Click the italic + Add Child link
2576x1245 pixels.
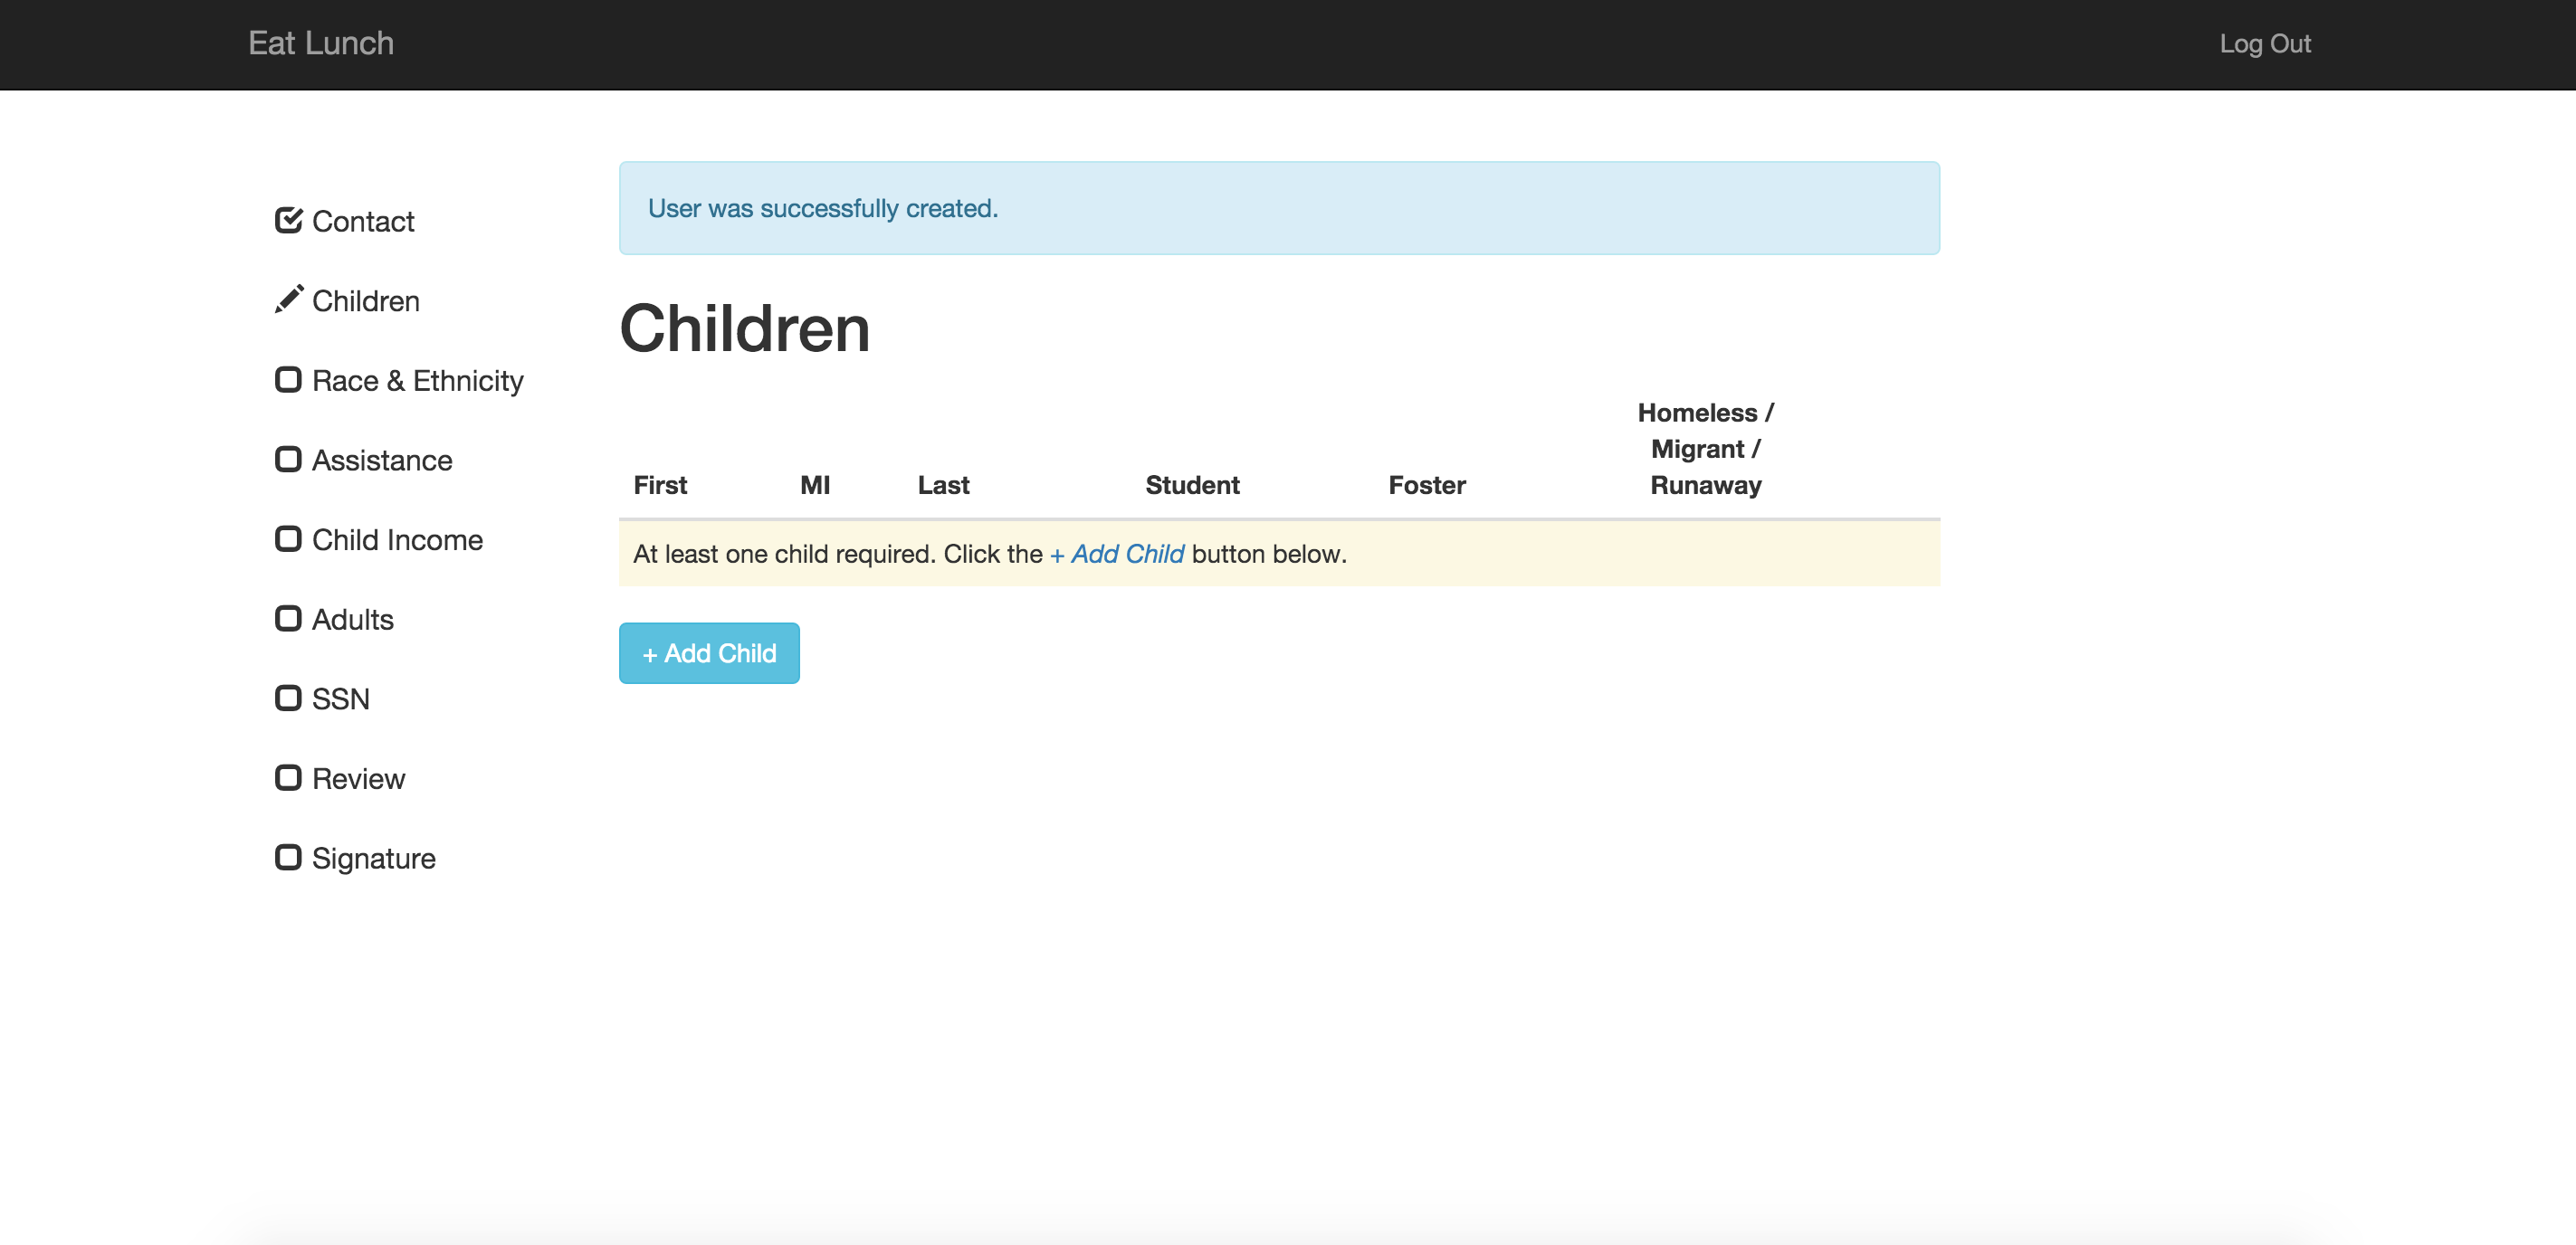(x=1116, y=554)
